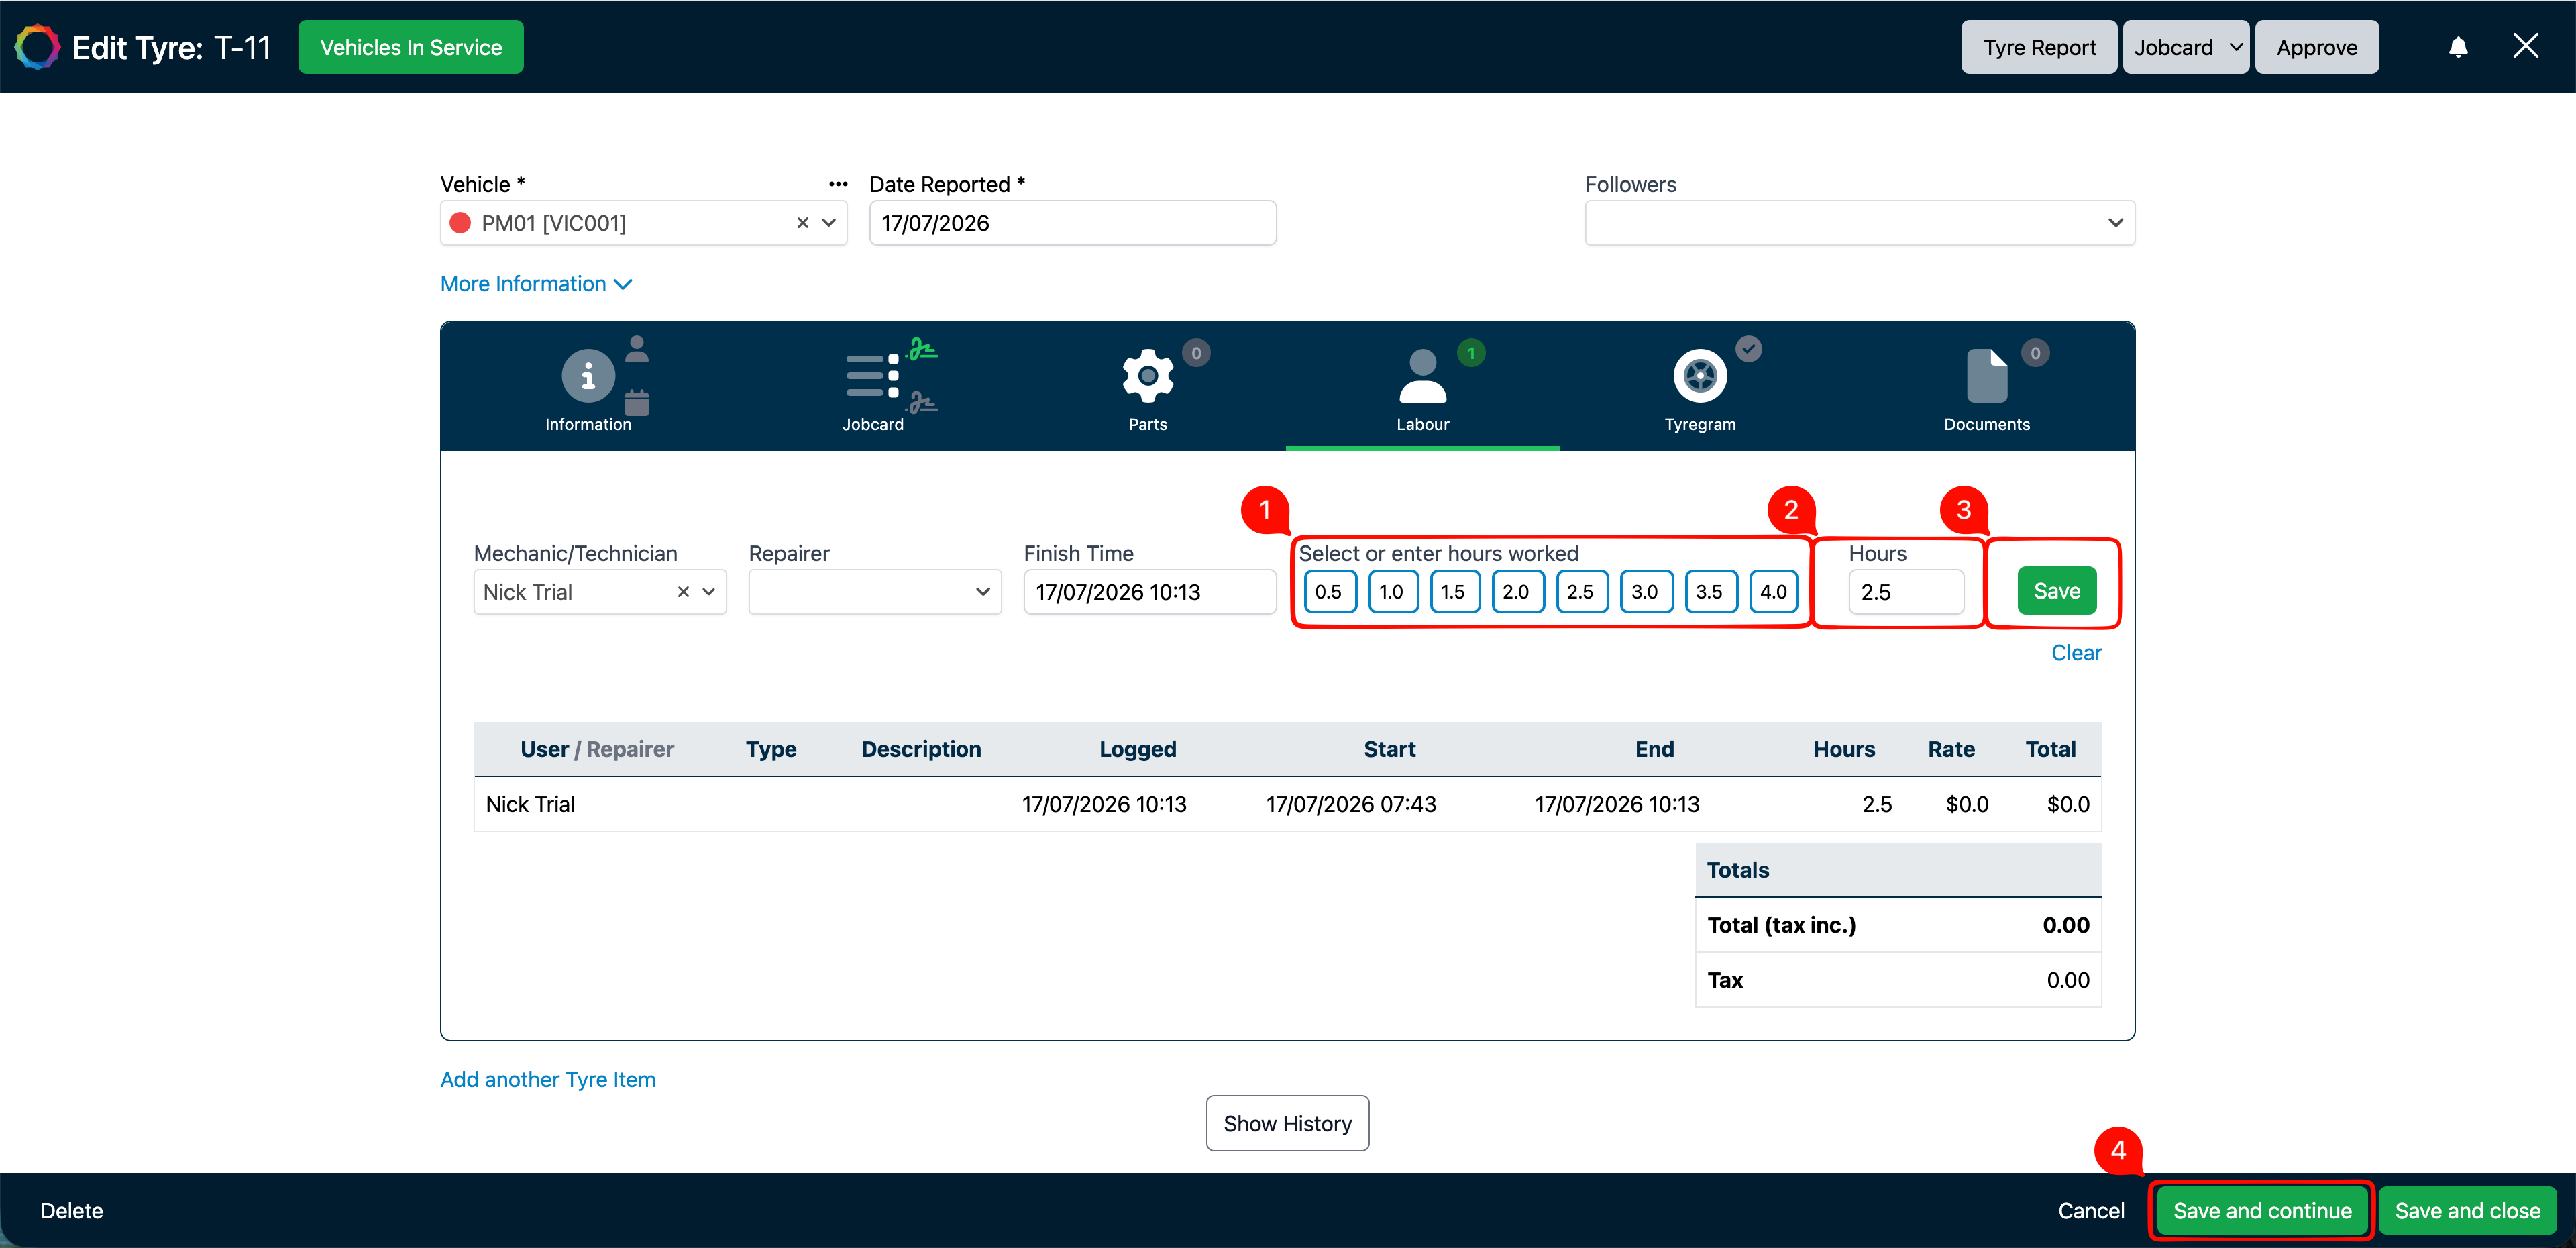Click the Logged value 17/07/2026 10:13
Image resolution: width=2576 pixels, height=1248 pixels.
point(1104,804)
